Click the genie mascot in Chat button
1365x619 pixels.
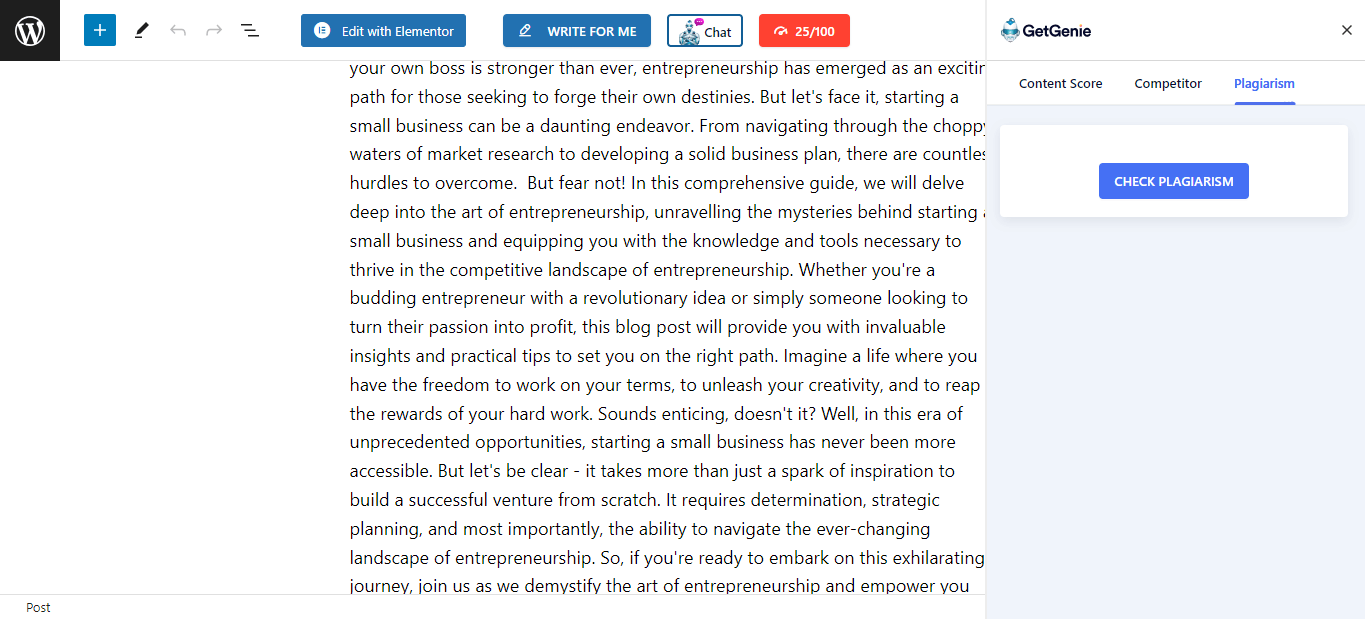point(690,32)
